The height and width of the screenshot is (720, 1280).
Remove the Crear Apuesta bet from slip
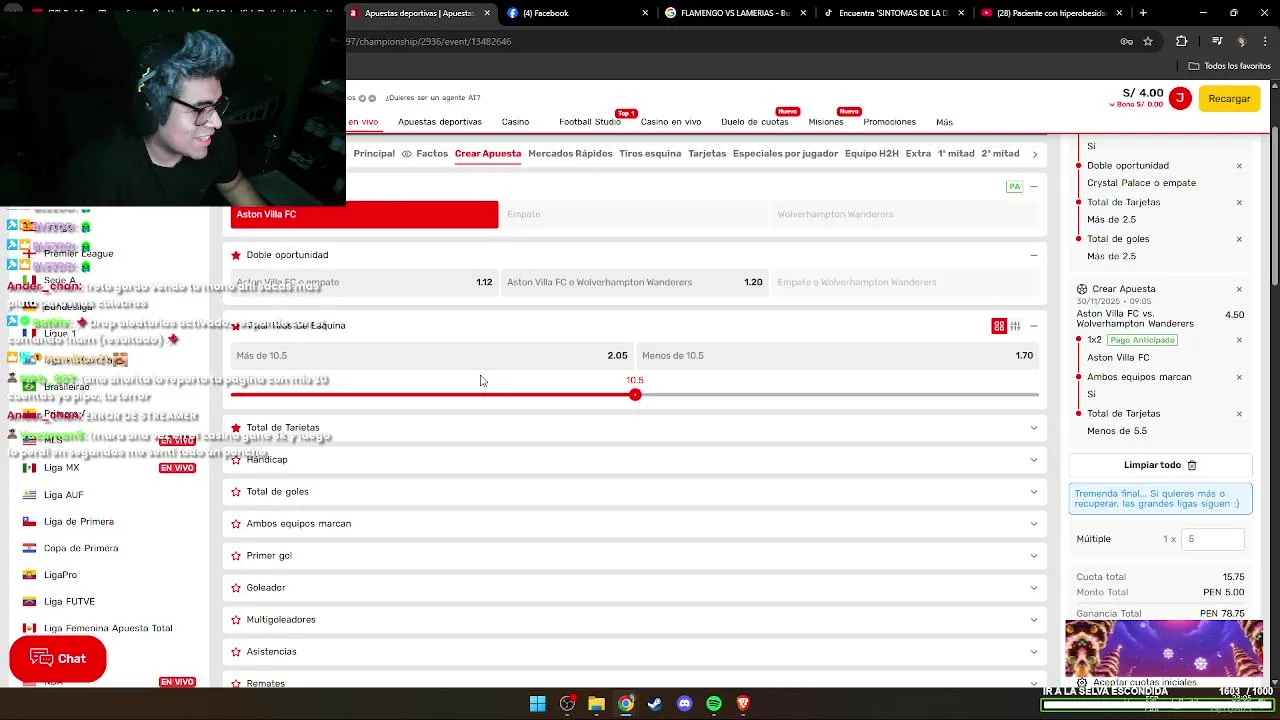(x=1239, y=289)
